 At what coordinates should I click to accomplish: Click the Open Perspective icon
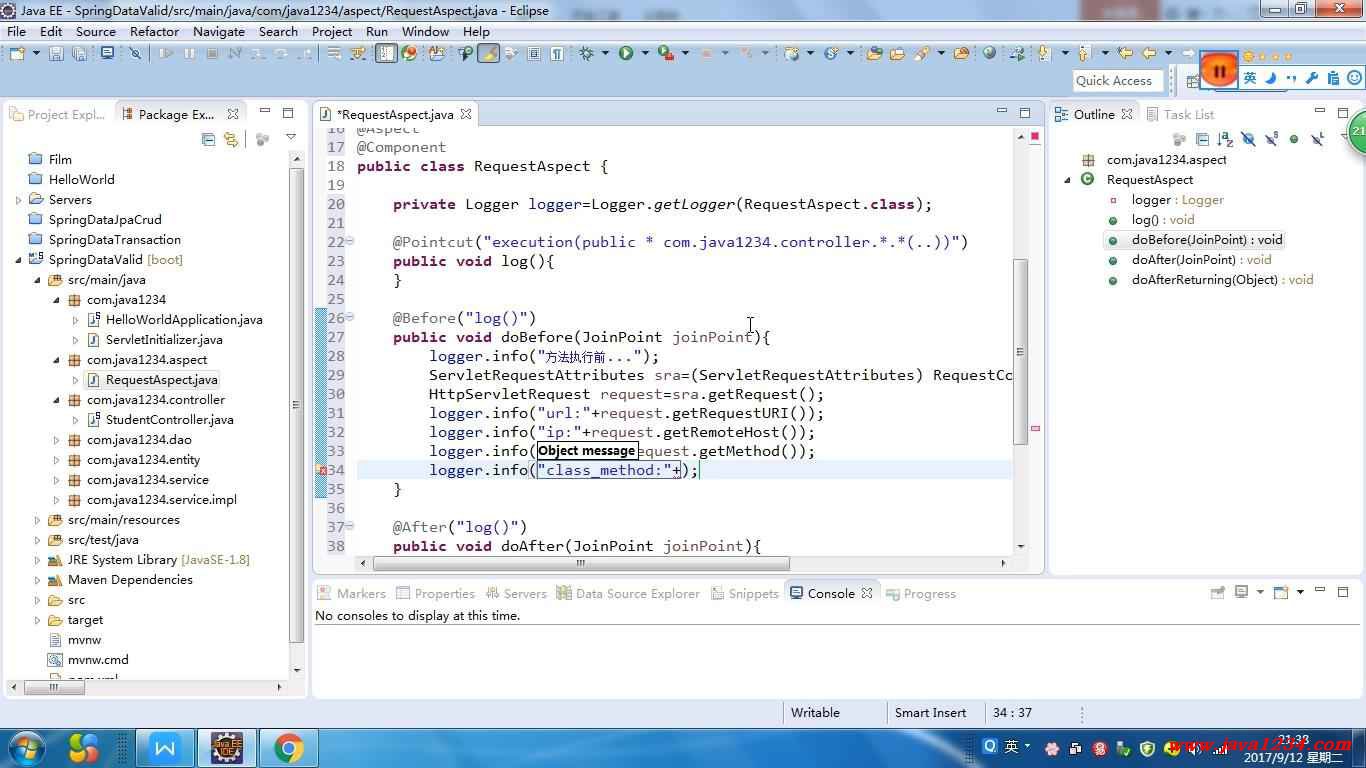click(x=1192, y=81)
